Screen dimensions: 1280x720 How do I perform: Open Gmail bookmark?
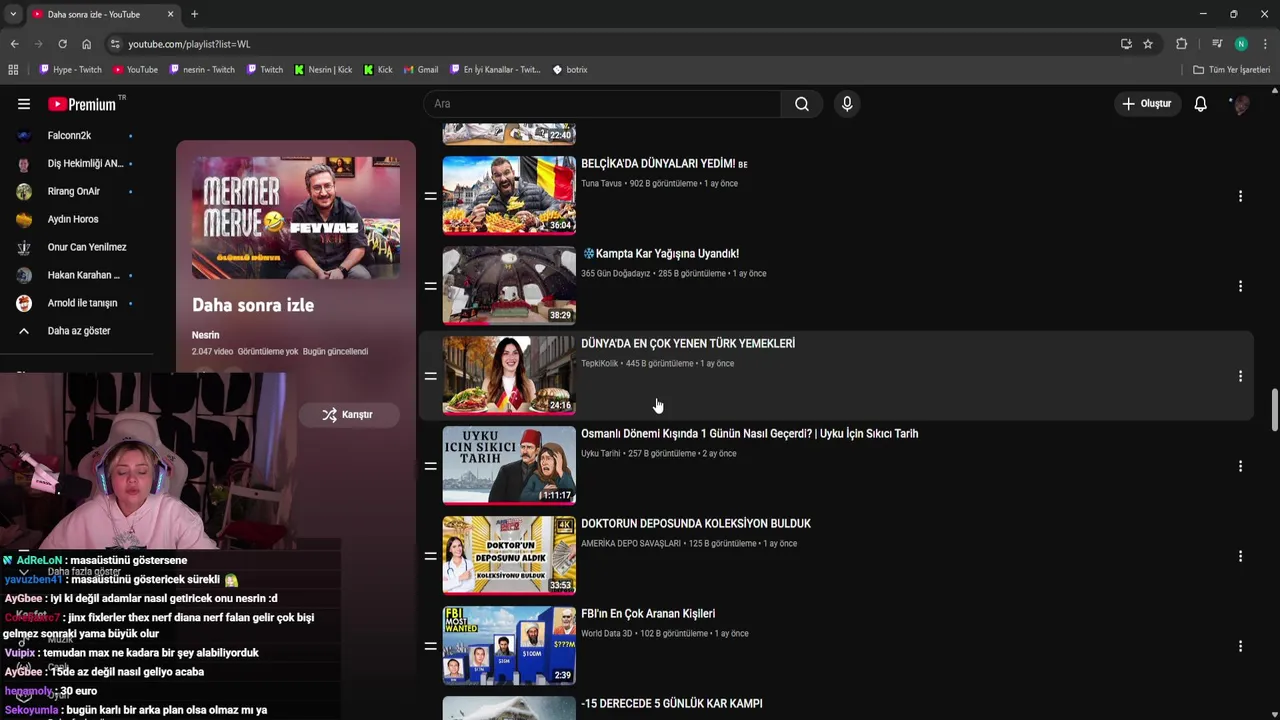click(421, 70)
